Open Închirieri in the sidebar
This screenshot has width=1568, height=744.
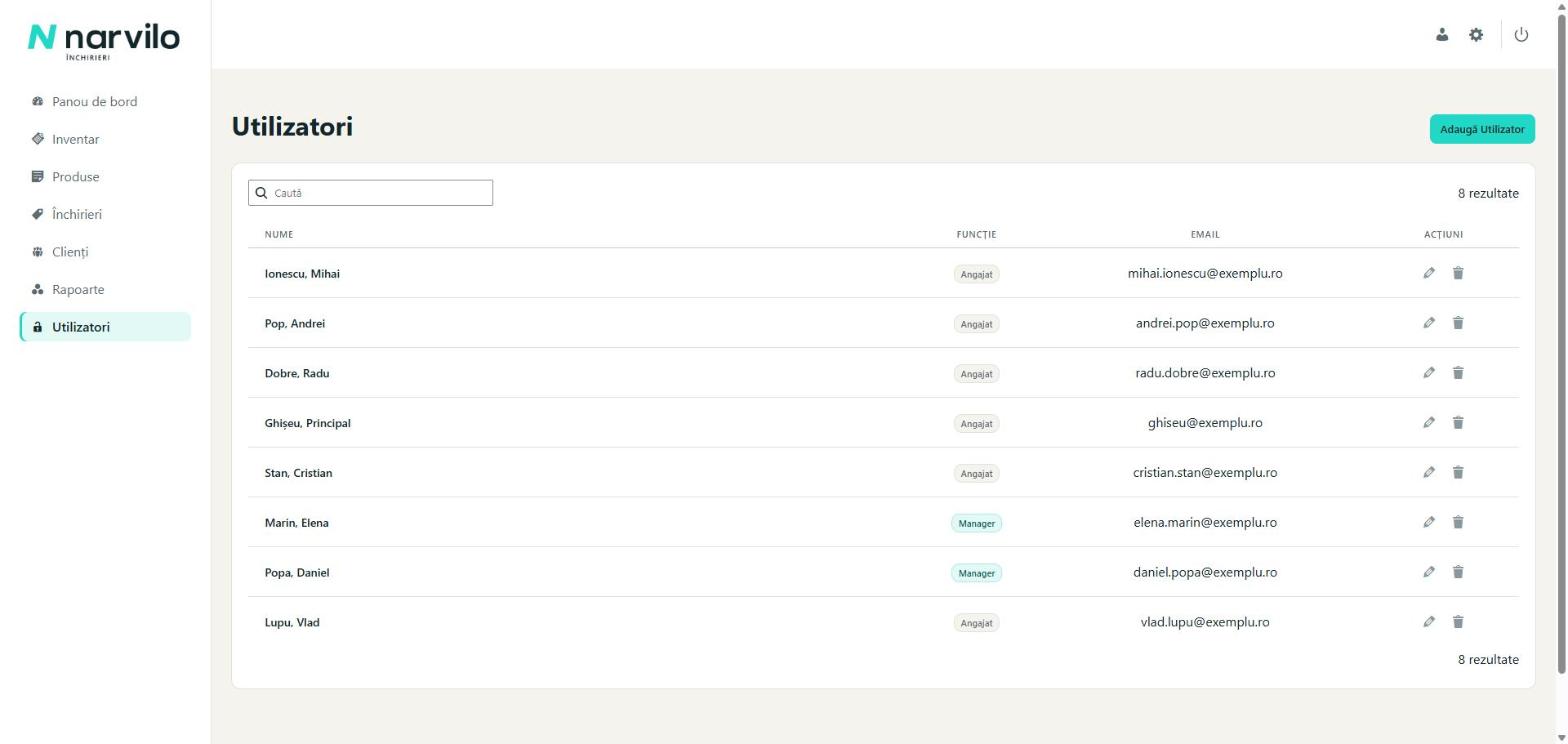click(x=105, y=214)
